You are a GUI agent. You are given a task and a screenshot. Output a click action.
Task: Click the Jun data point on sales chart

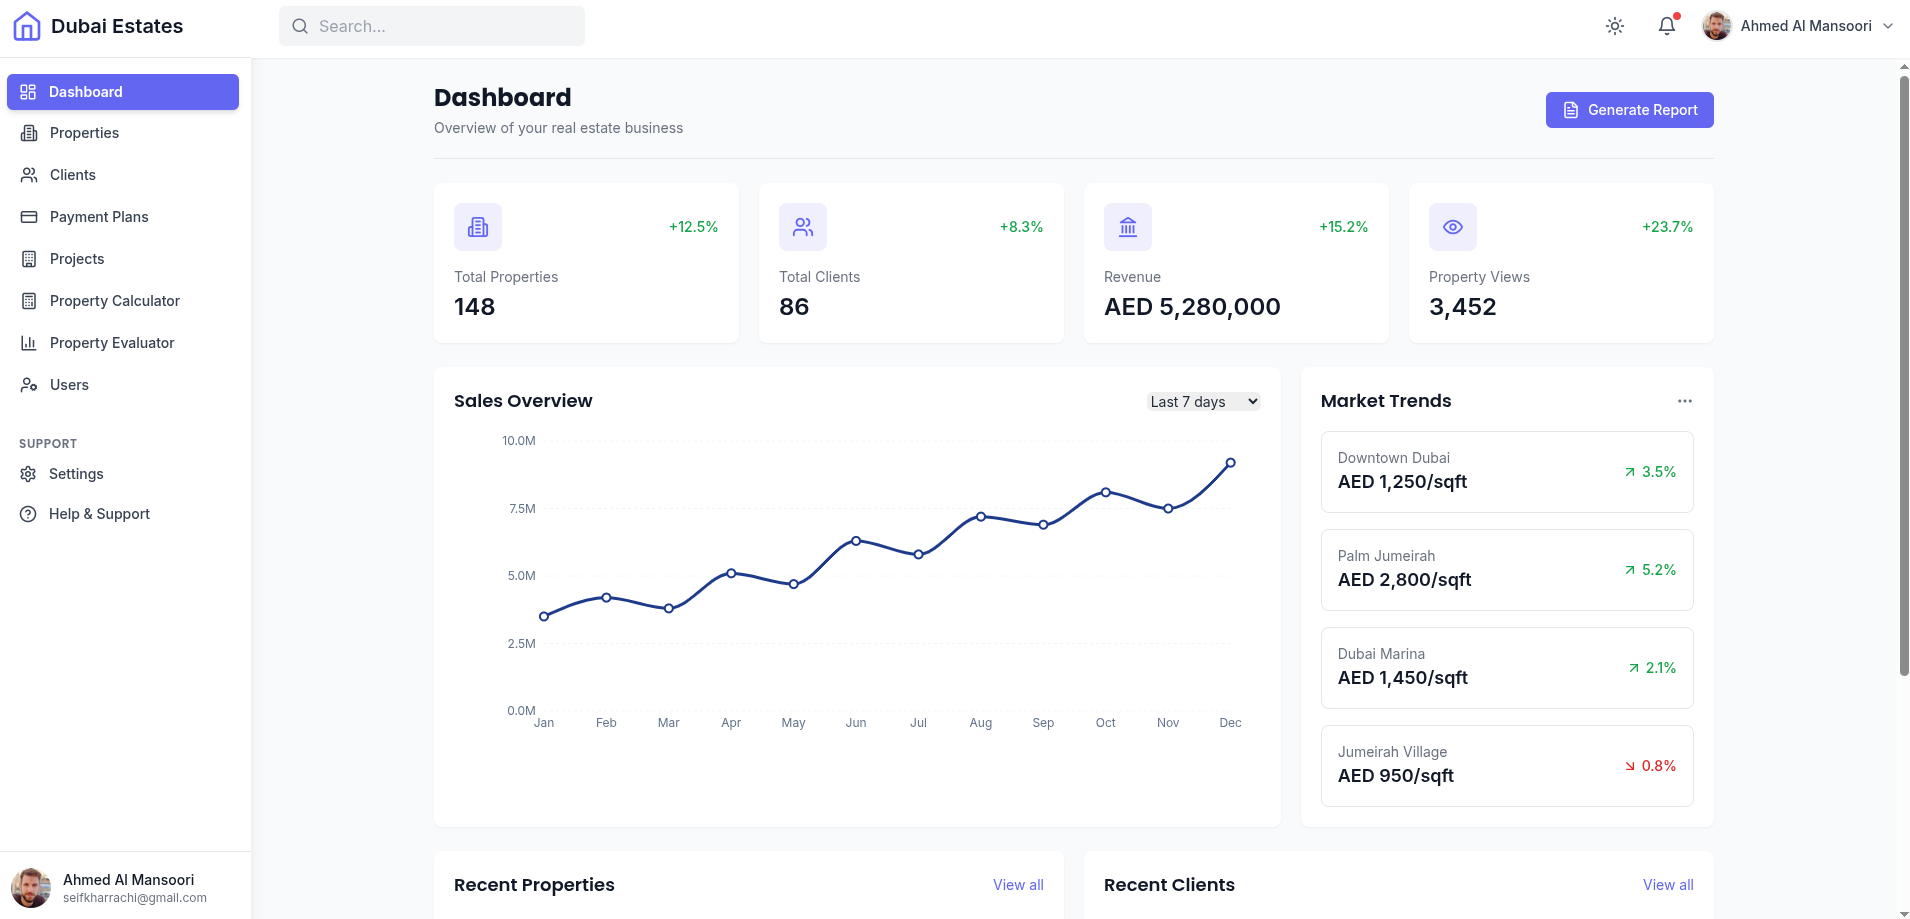(x=856, y=541)
